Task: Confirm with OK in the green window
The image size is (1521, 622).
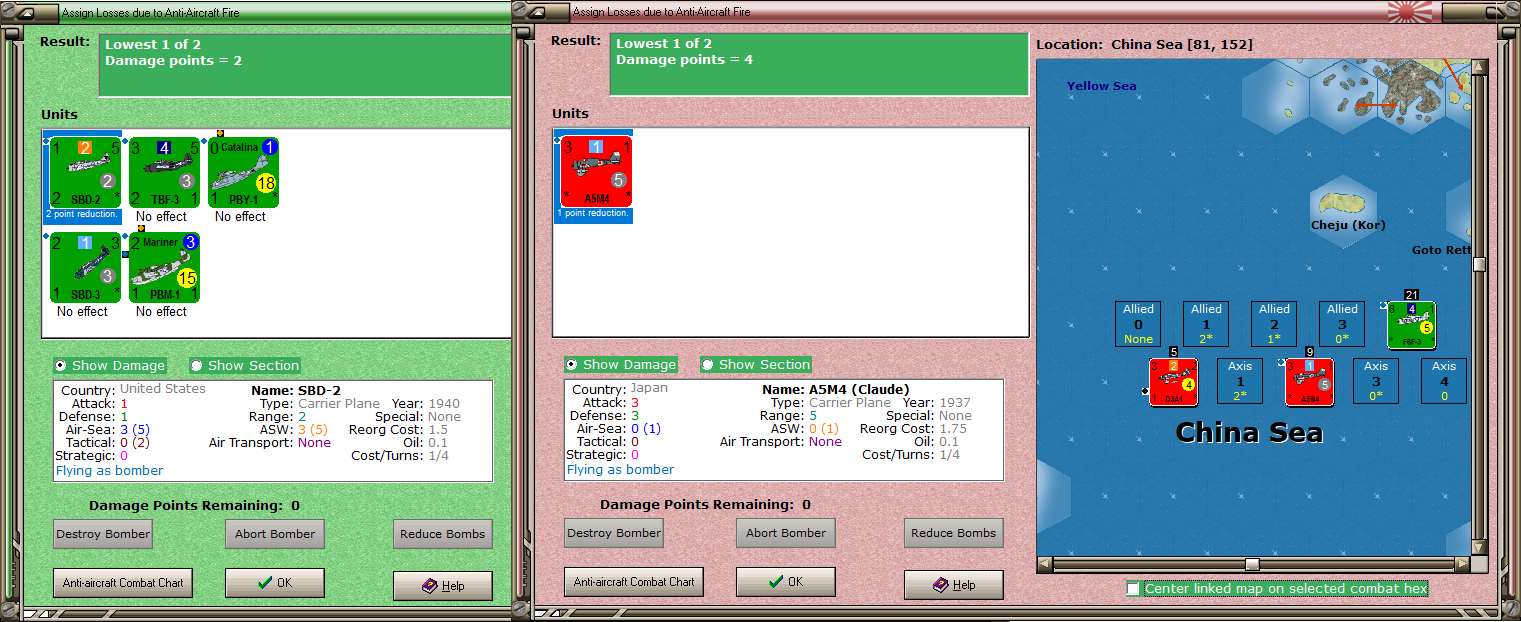Action: click(x=275, y=582)
